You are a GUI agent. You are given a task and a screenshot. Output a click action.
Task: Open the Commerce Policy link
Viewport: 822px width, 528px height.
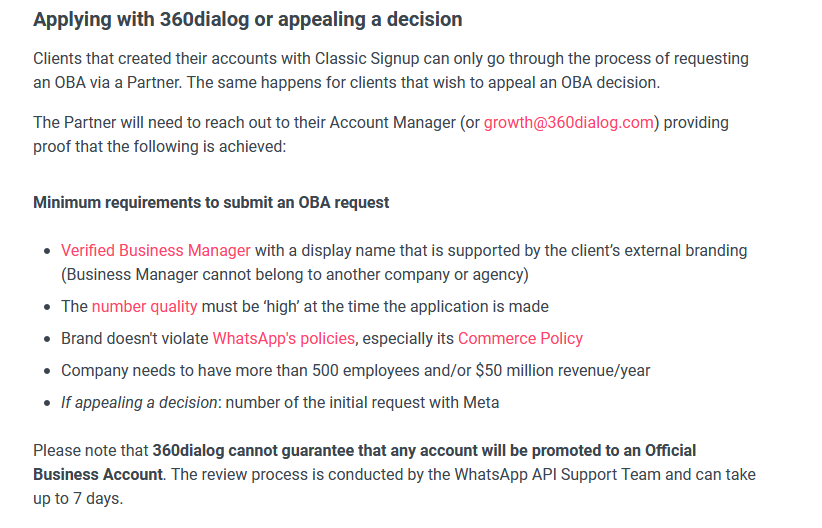pyautogui.click(x=520, y=339)
